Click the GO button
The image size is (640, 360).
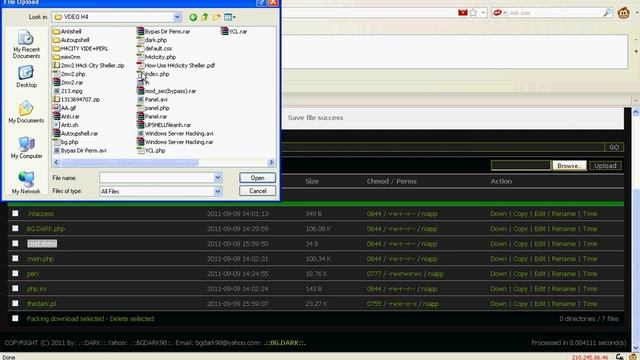(613, 147)
